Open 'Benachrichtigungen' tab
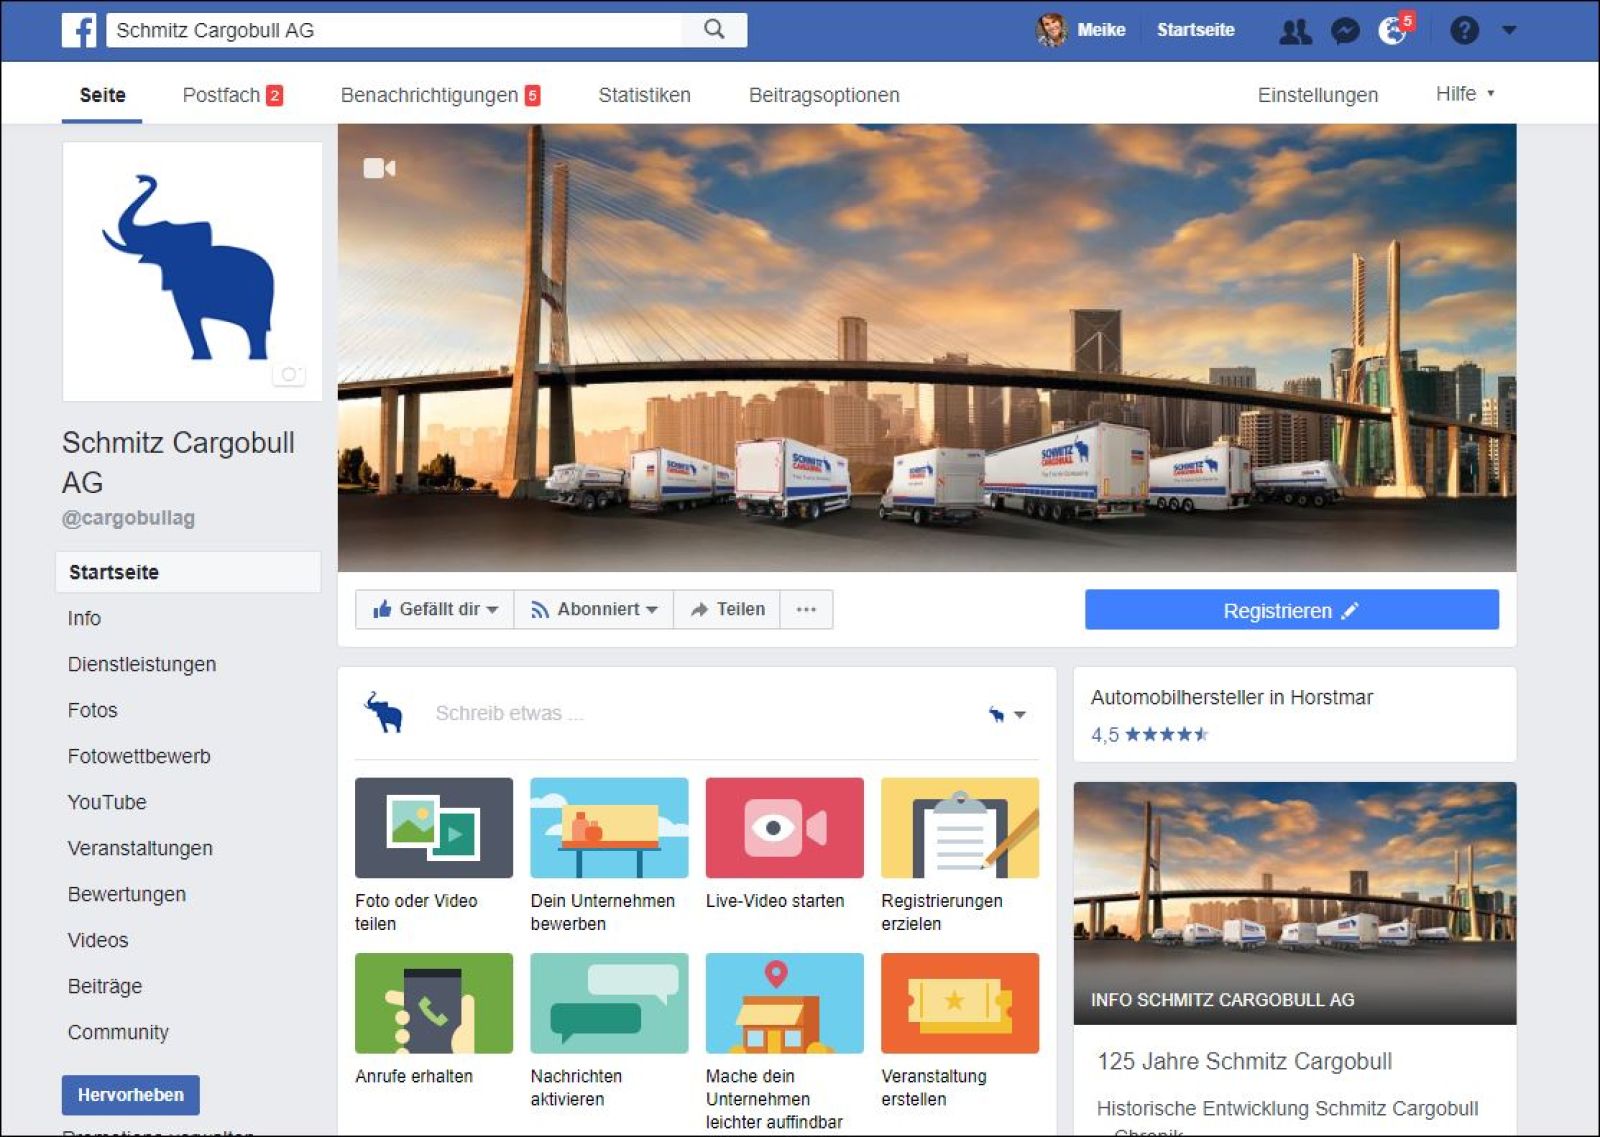1600x1137 pixels. (440, 95)
